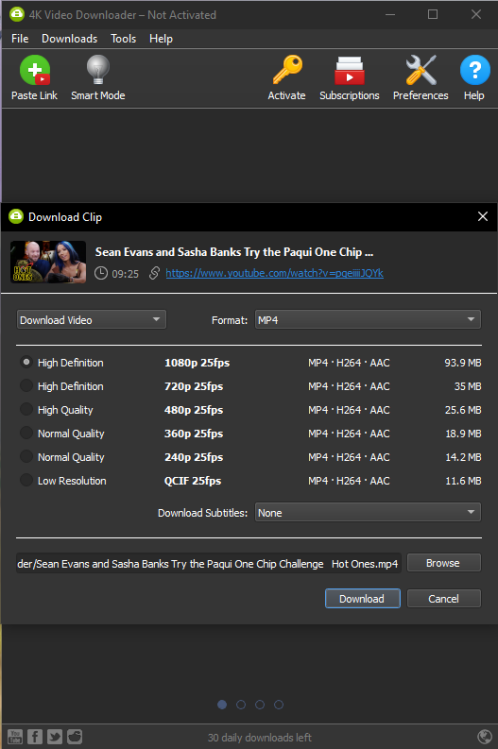Image resolution: width=498 pixels, height=749 pixels.
Task: Click the 35 MB size text
Action: click(x=467, y=386)
